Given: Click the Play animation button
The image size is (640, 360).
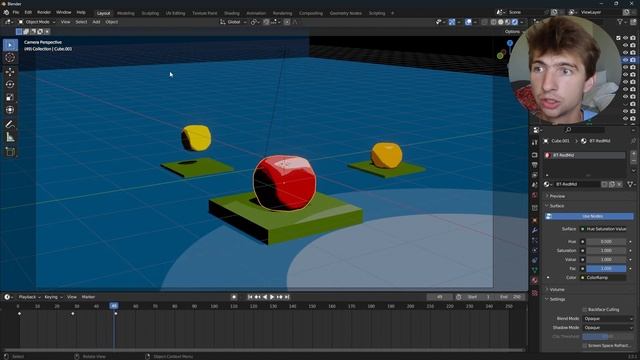Looking at the screenshot, I should coord(272,297).
